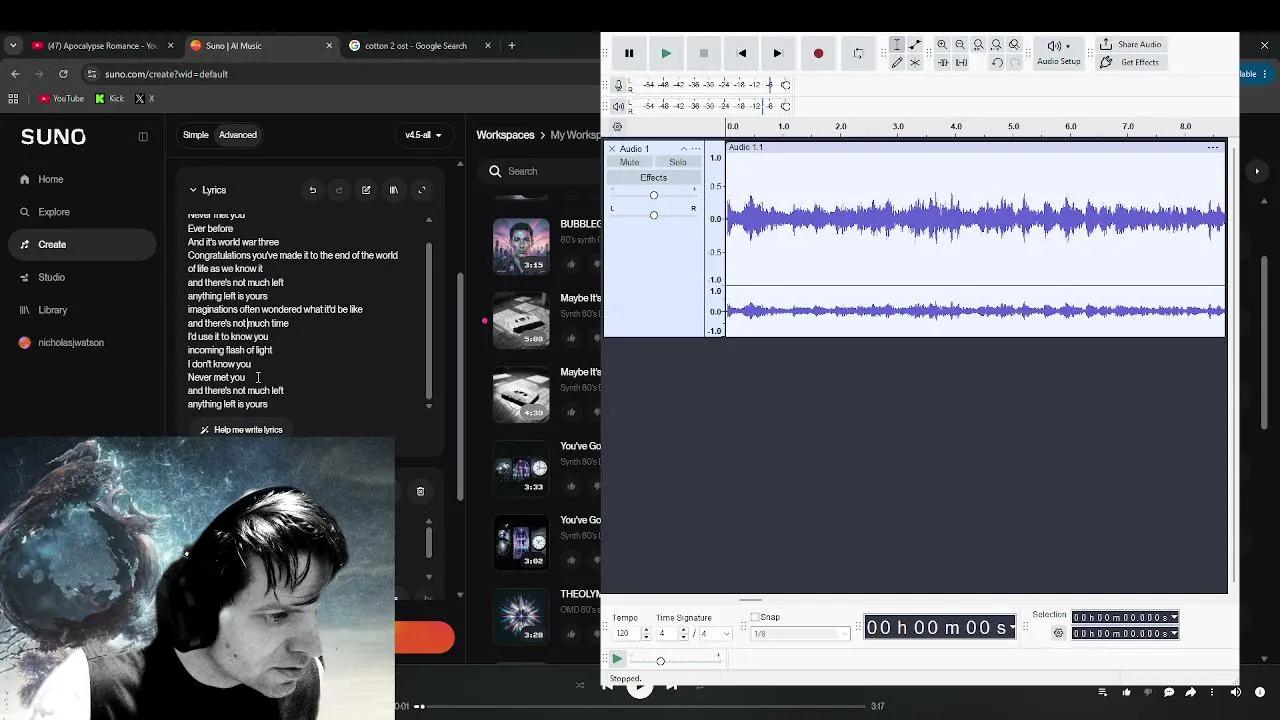Pause playback in Audacity transport toolbar
1280x720 pixels.
pos(629,53)
